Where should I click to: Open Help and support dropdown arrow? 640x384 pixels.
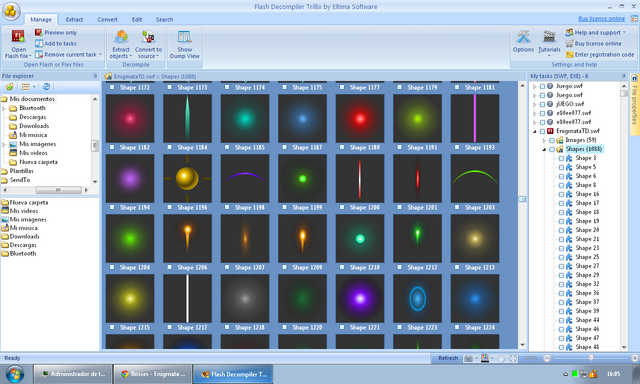(624, 32)
